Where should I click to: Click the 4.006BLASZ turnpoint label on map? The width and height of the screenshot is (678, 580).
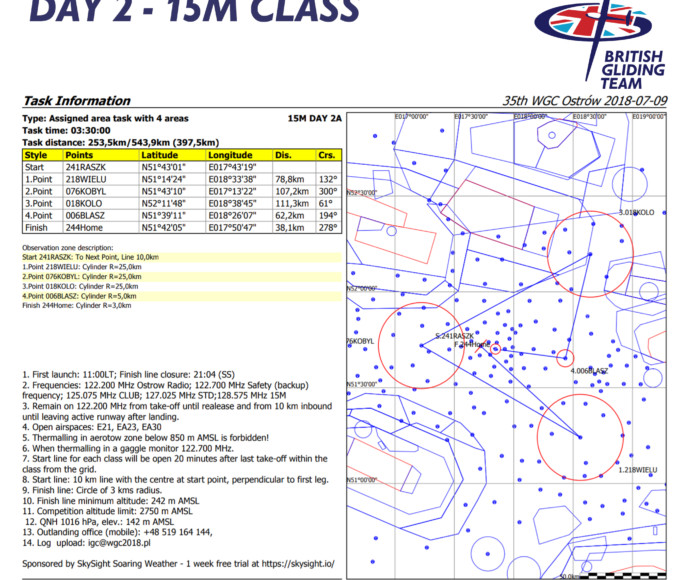click(588, 371)
